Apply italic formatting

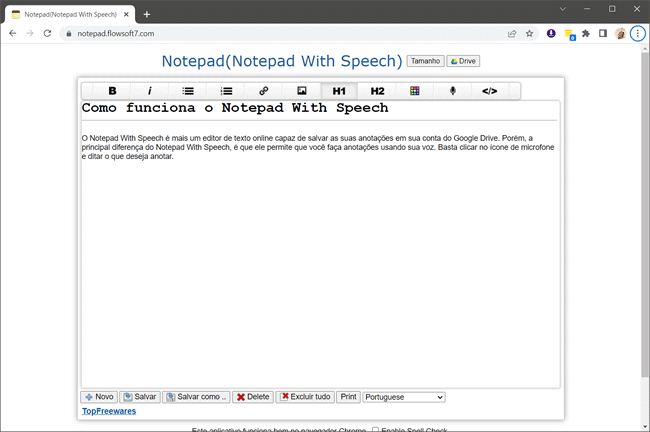point(150,91)
